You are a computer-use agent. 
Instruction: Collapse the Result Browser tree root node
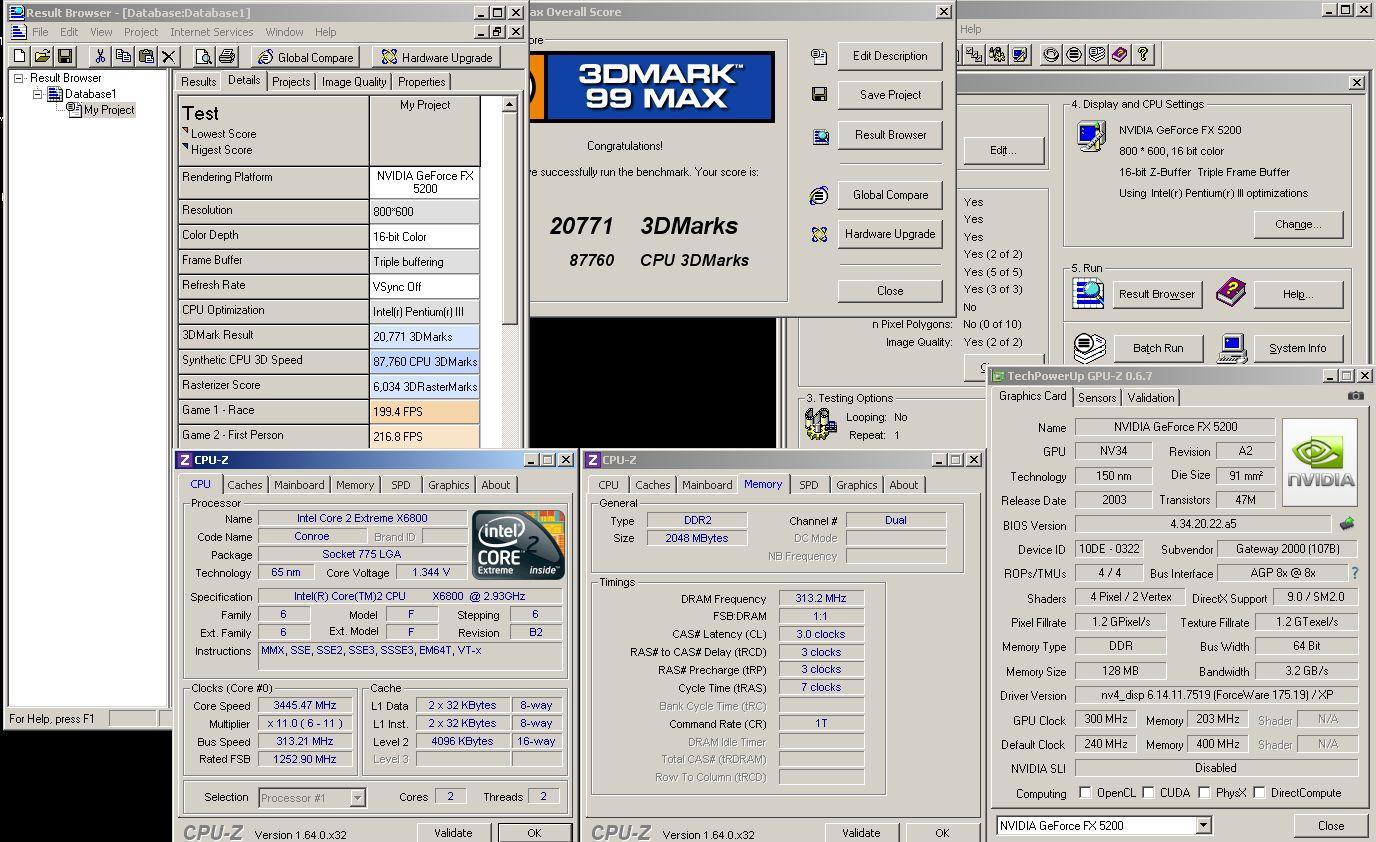tap(19, 78)
